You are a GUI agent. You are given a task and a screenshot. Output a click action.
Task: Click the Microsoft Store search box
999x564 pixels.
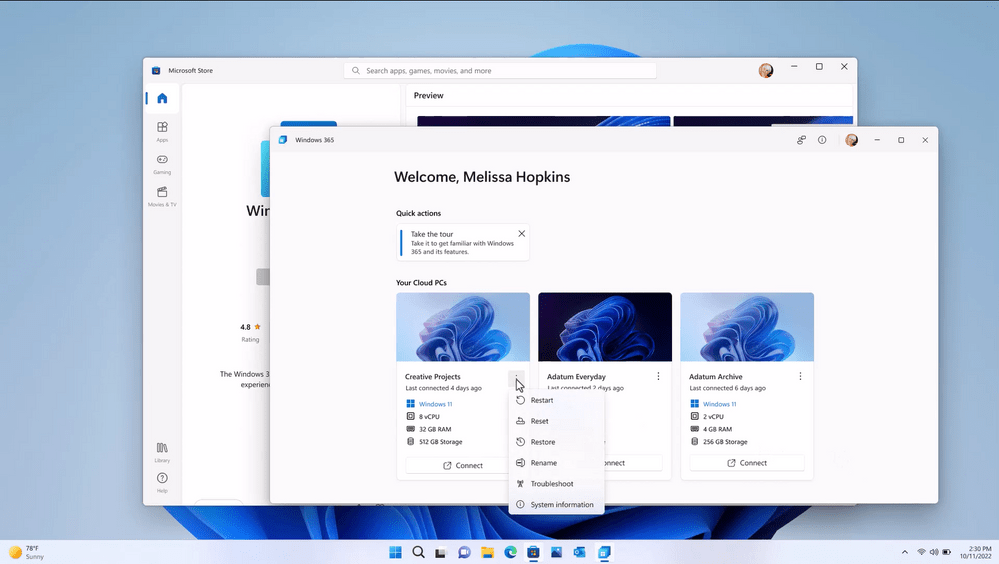pyautogui.click(x=500, y=71)
